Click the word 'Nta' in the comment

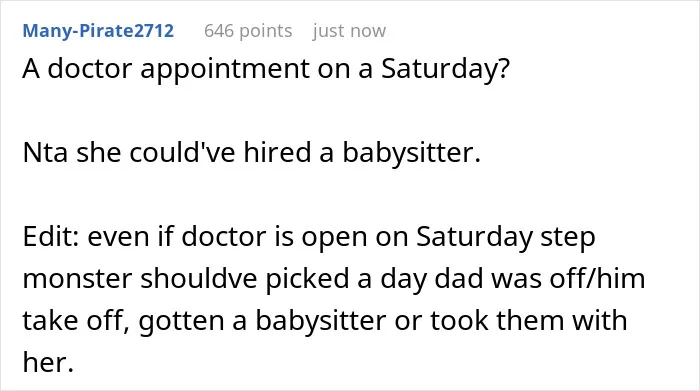pos(45,153)
